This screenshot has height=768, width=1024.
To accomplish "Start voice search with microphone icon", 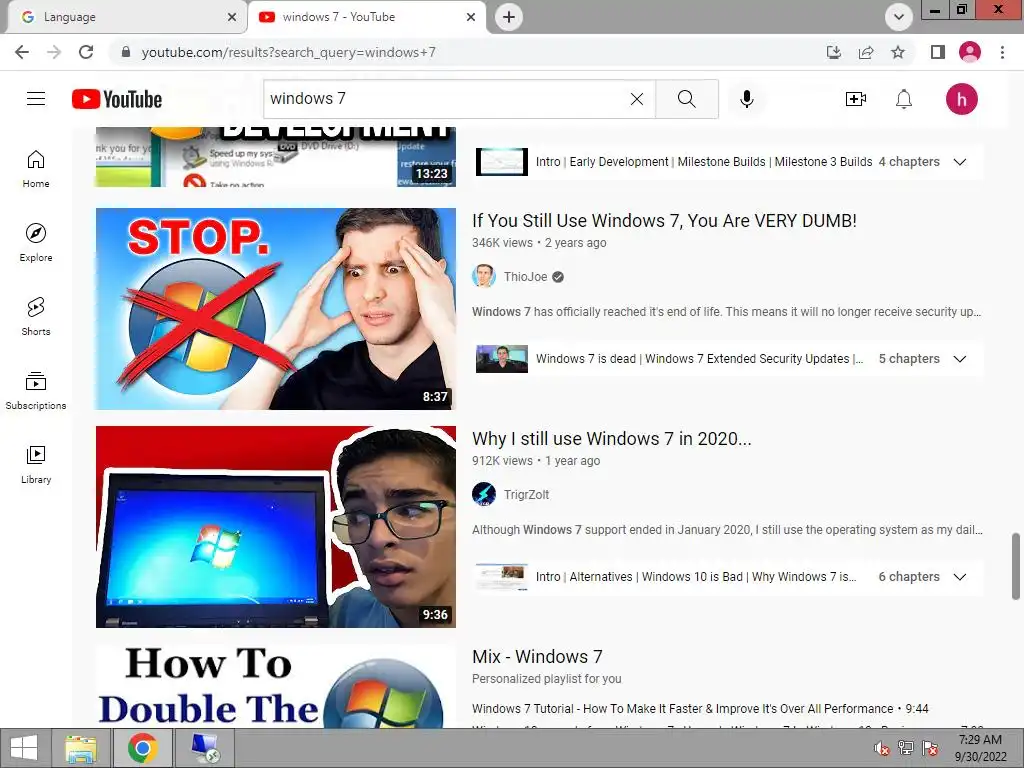I will 746,99.
